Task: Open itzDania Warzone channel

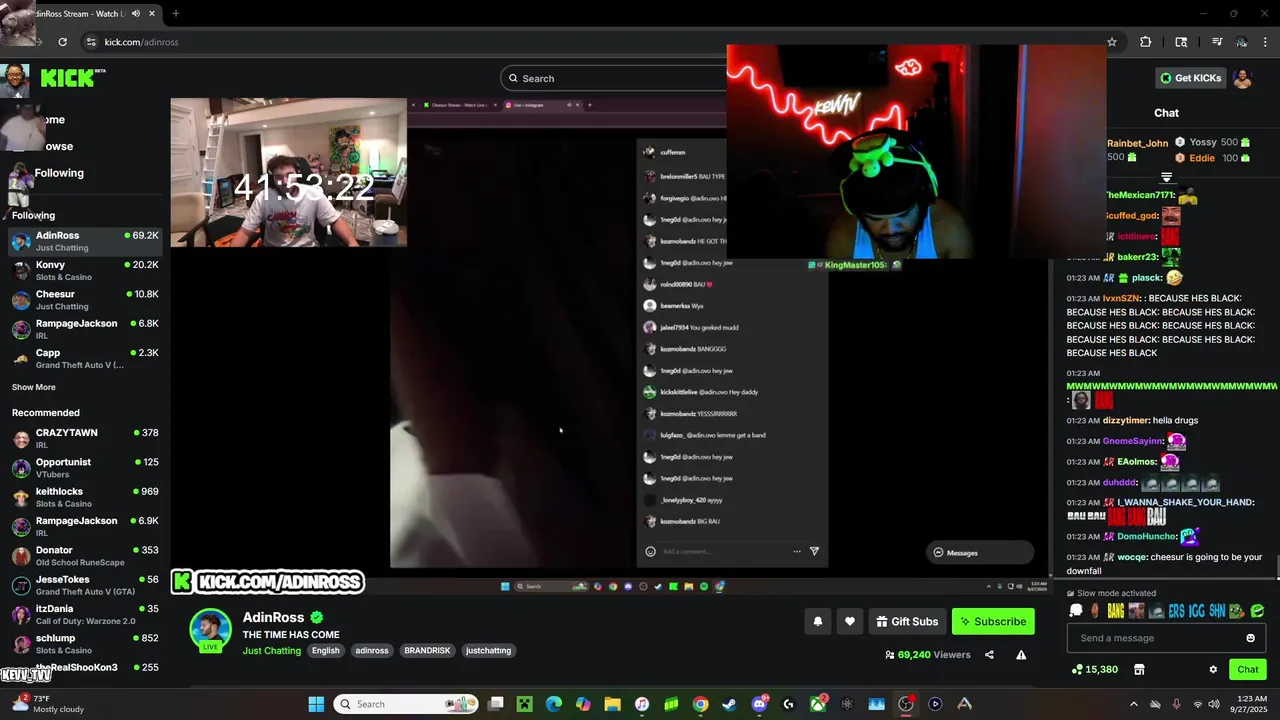Action: pyautogui.click(x=84, y=614)
